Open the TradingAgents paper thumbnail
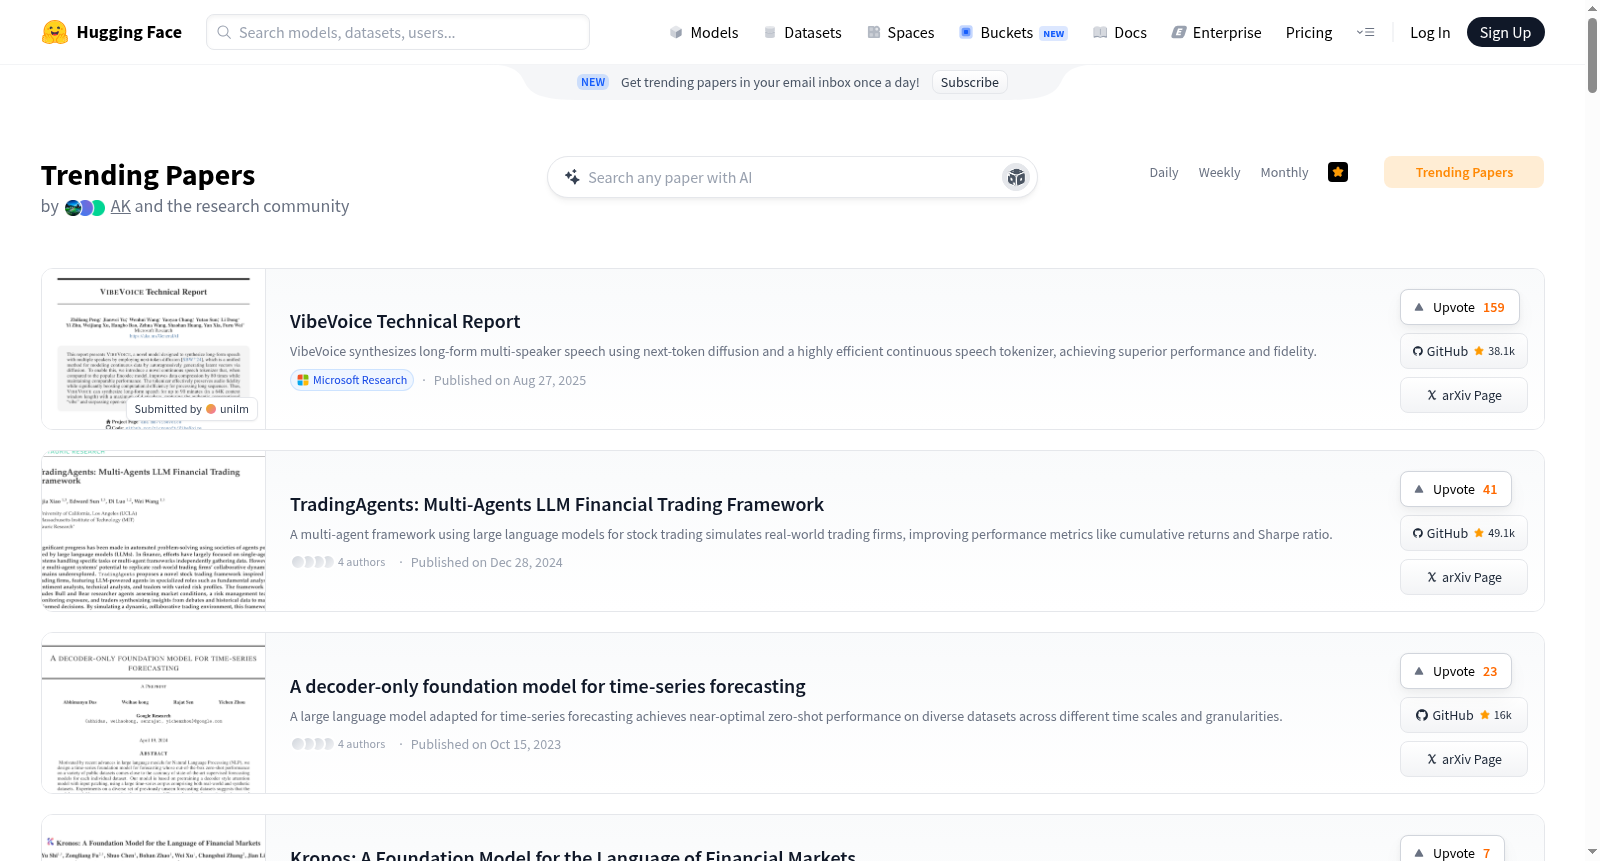 [154, 531]
